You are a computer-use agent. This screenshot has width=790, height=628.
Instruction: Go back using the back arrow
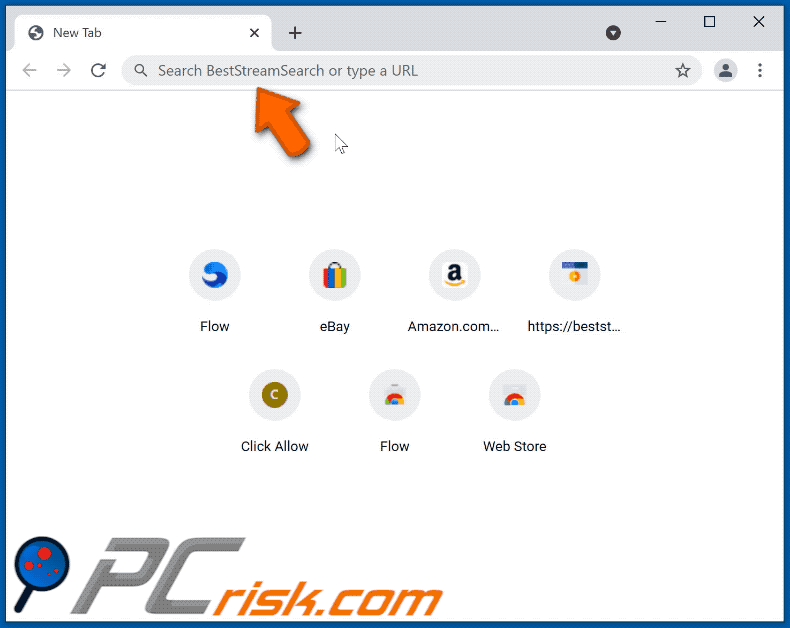[30, 70]
